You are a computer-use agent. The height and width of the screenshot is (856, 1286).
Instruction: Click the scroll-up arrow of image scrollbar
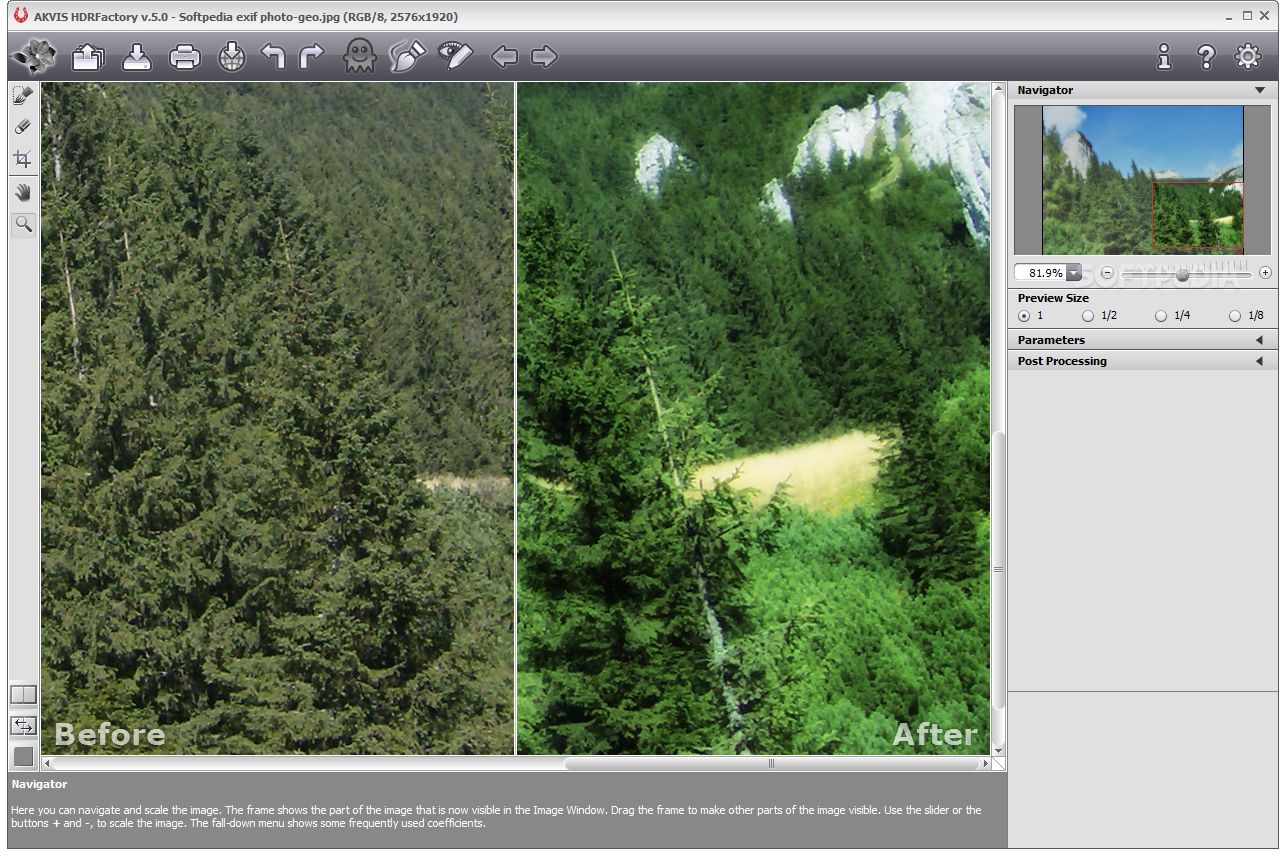point(998,89)
